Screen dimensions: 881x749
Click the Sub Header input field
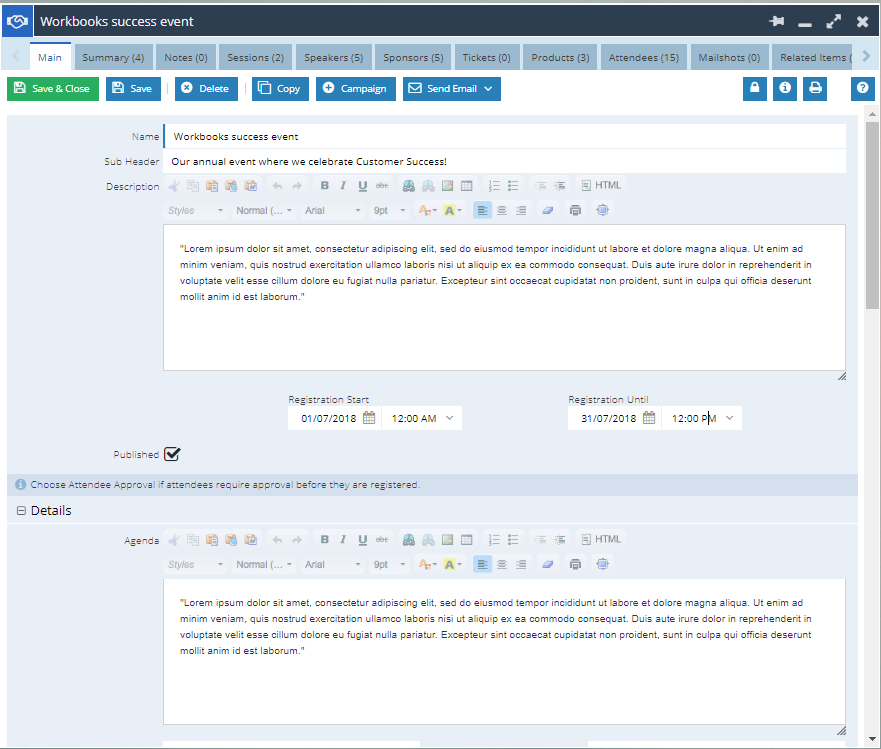[x=505, y=161]
